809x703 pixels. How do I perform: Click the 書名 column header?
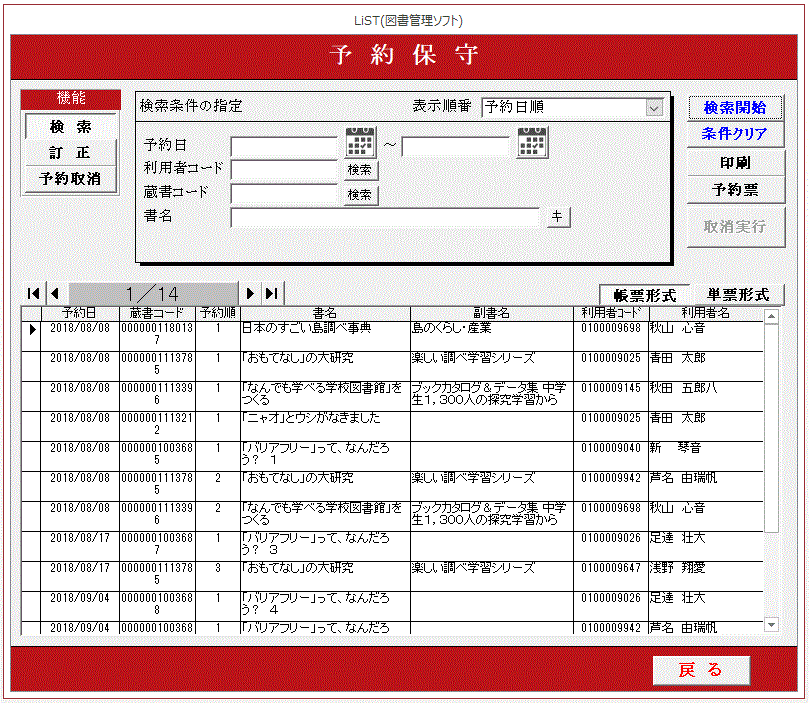point(325,313)
